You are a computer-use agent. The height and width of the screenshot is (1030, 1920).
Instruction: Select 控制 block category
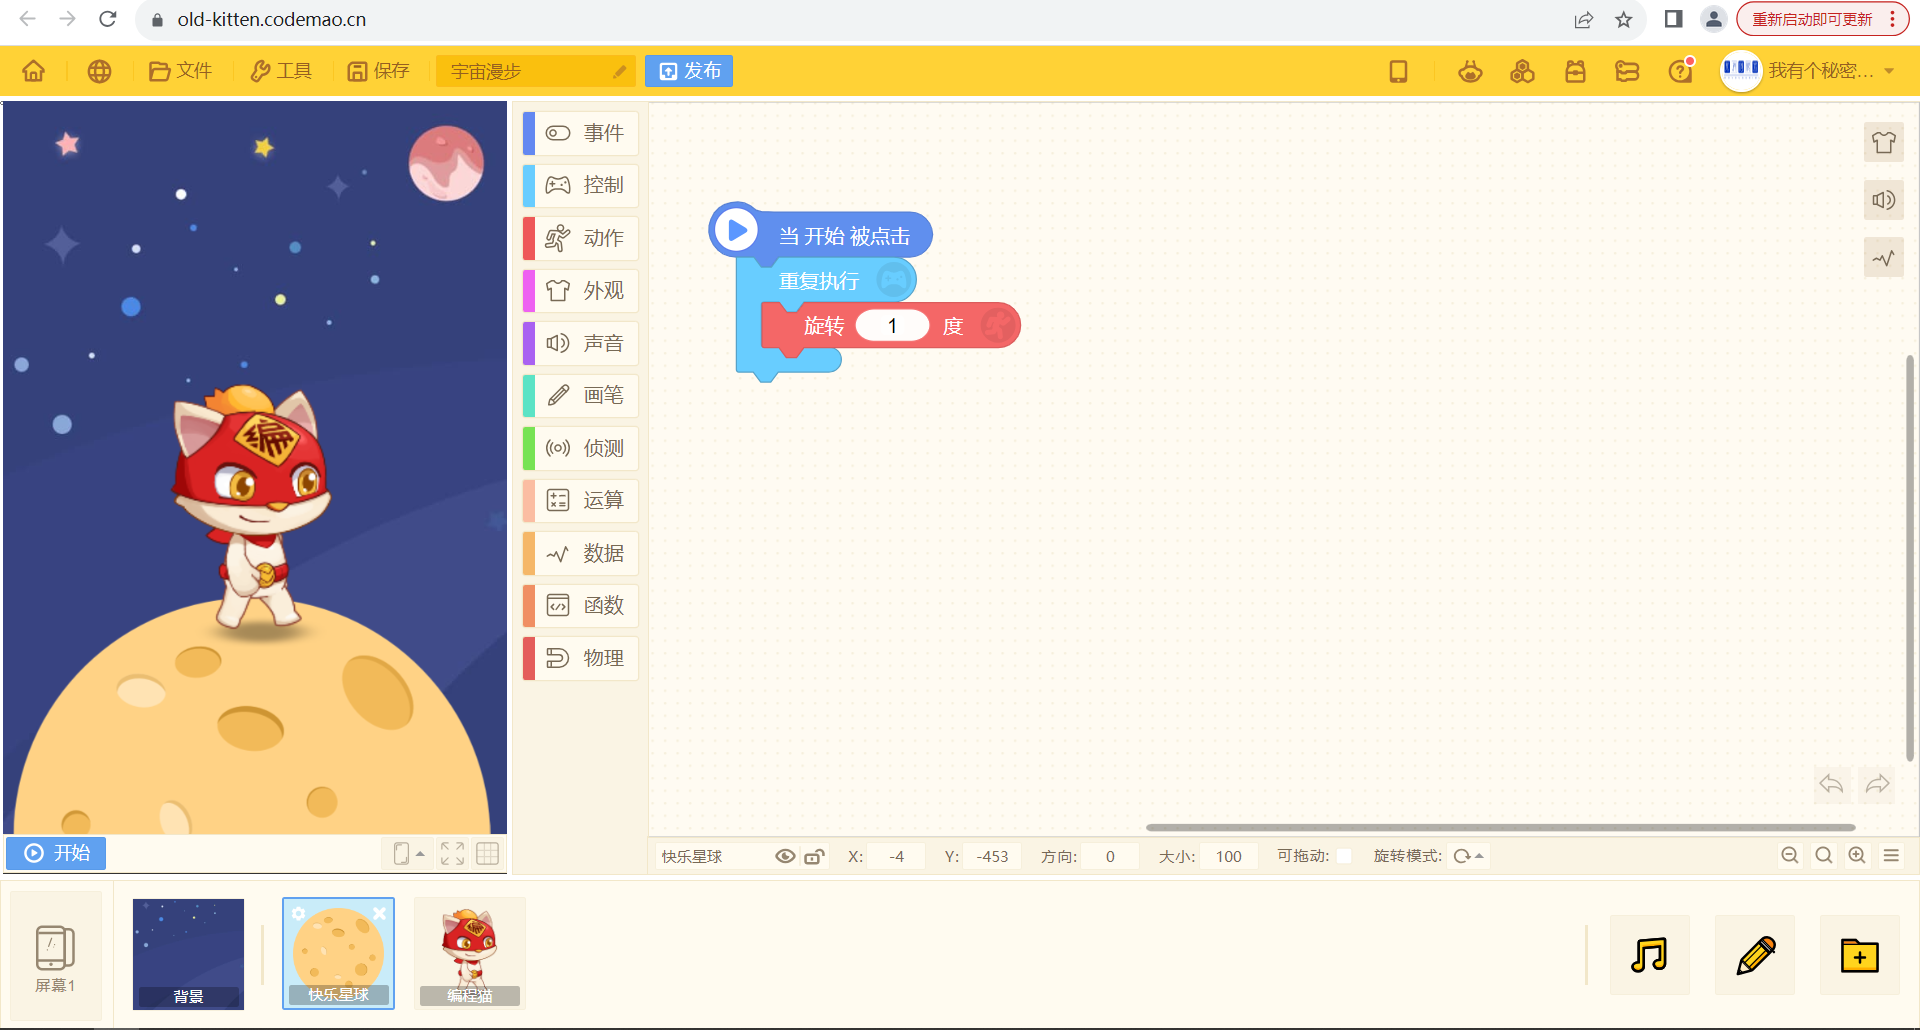click(580, 185)
